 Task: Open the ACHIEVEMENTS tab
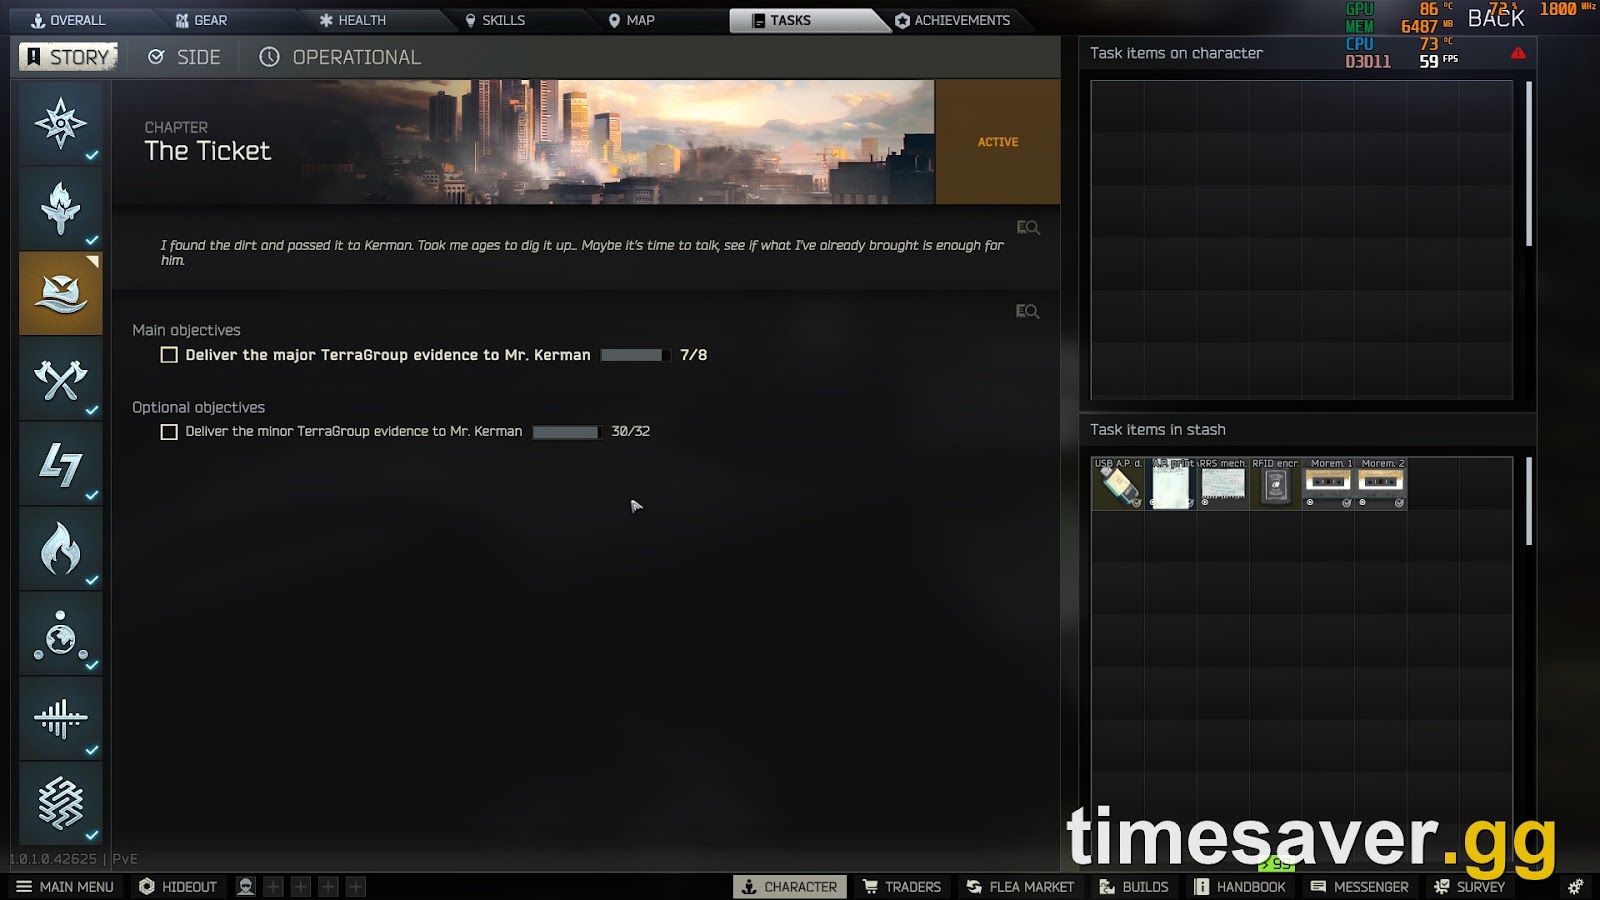point(952,20)
